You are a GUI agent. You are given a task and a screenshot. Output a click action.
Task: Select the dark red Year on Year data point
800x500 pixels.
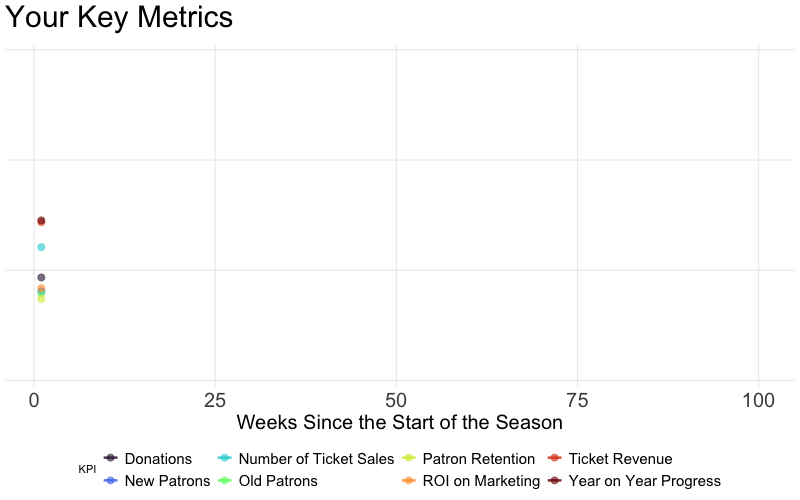click(41, 220)
